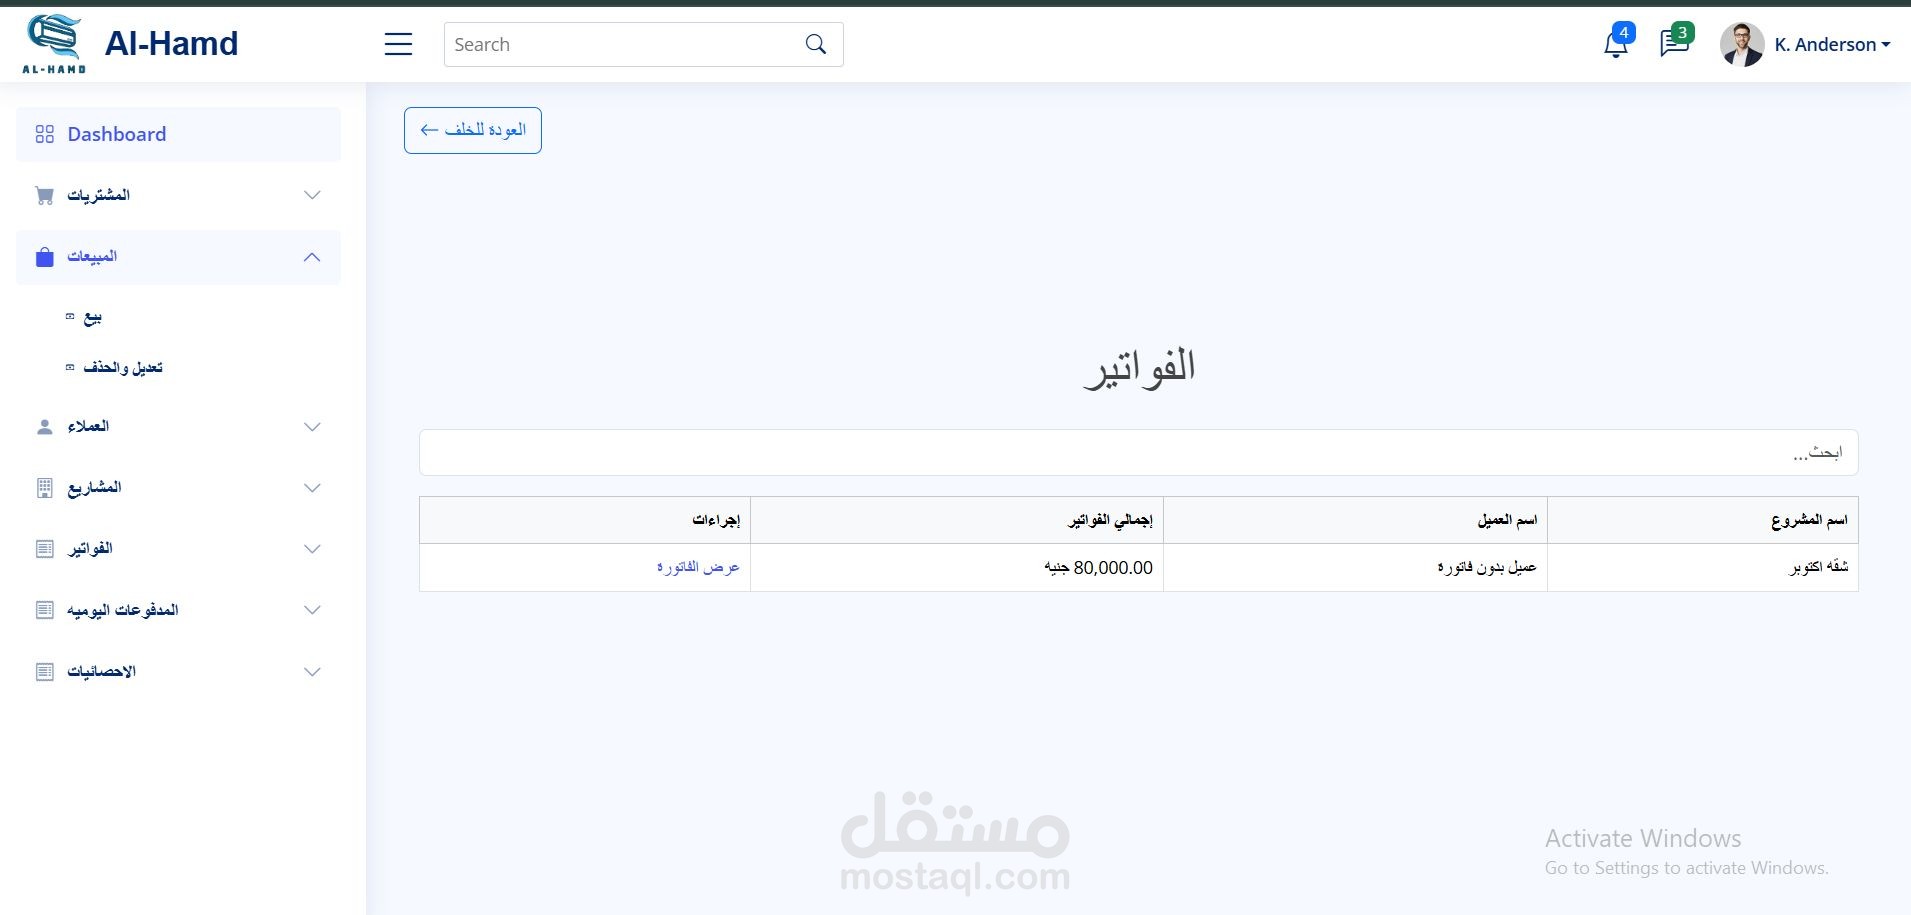Viewport: 1911px width, 915px height.
Task: Select the المشتريات sidebar label
Action: pyautogui.click(x=98, y=195)
